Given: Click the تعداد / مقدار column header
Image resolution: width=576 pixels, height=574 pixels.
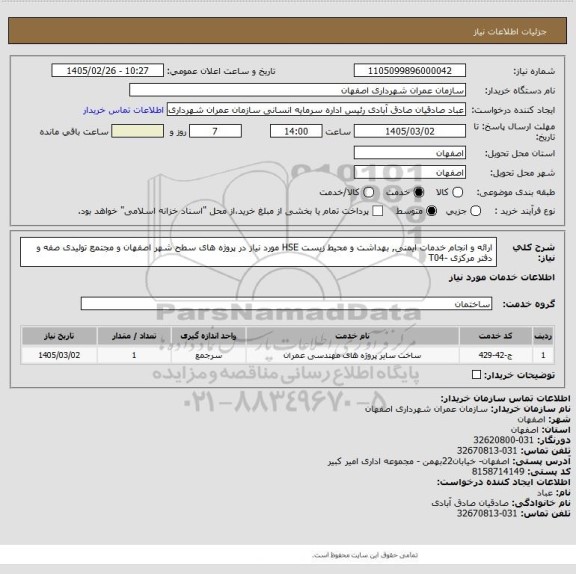Looking at the screenshot, I should (x=134, y=336).
